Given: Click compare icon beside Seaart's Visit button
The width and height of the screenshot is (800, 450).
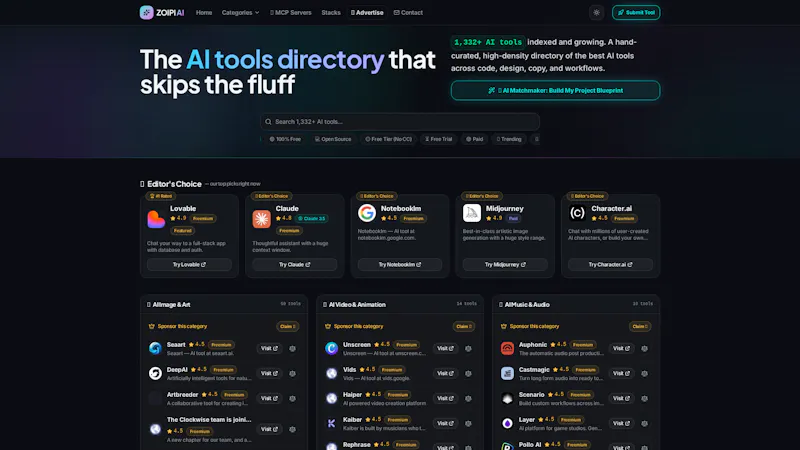Looking at the screenshot, I should pos(292,348).
